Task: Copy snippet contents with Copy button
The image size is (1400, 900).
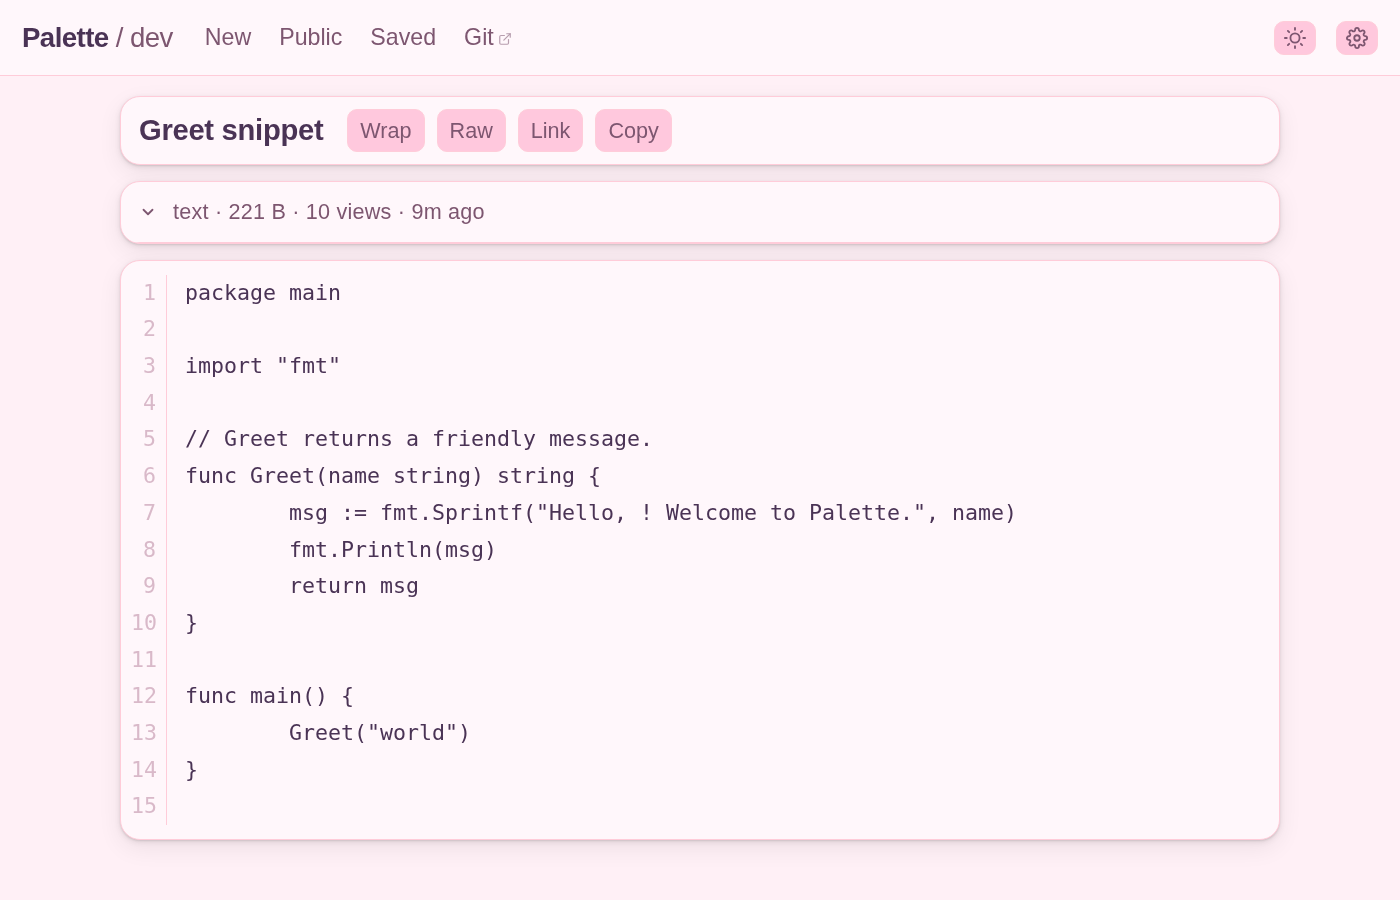Action: [x=633, y=131]
